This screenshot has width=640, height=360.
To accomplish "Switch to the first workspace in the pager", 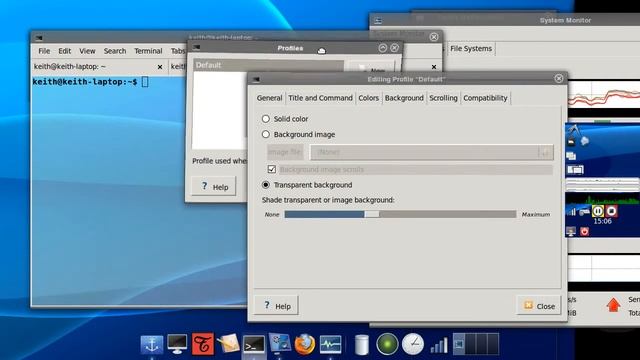I will [459, 344].
